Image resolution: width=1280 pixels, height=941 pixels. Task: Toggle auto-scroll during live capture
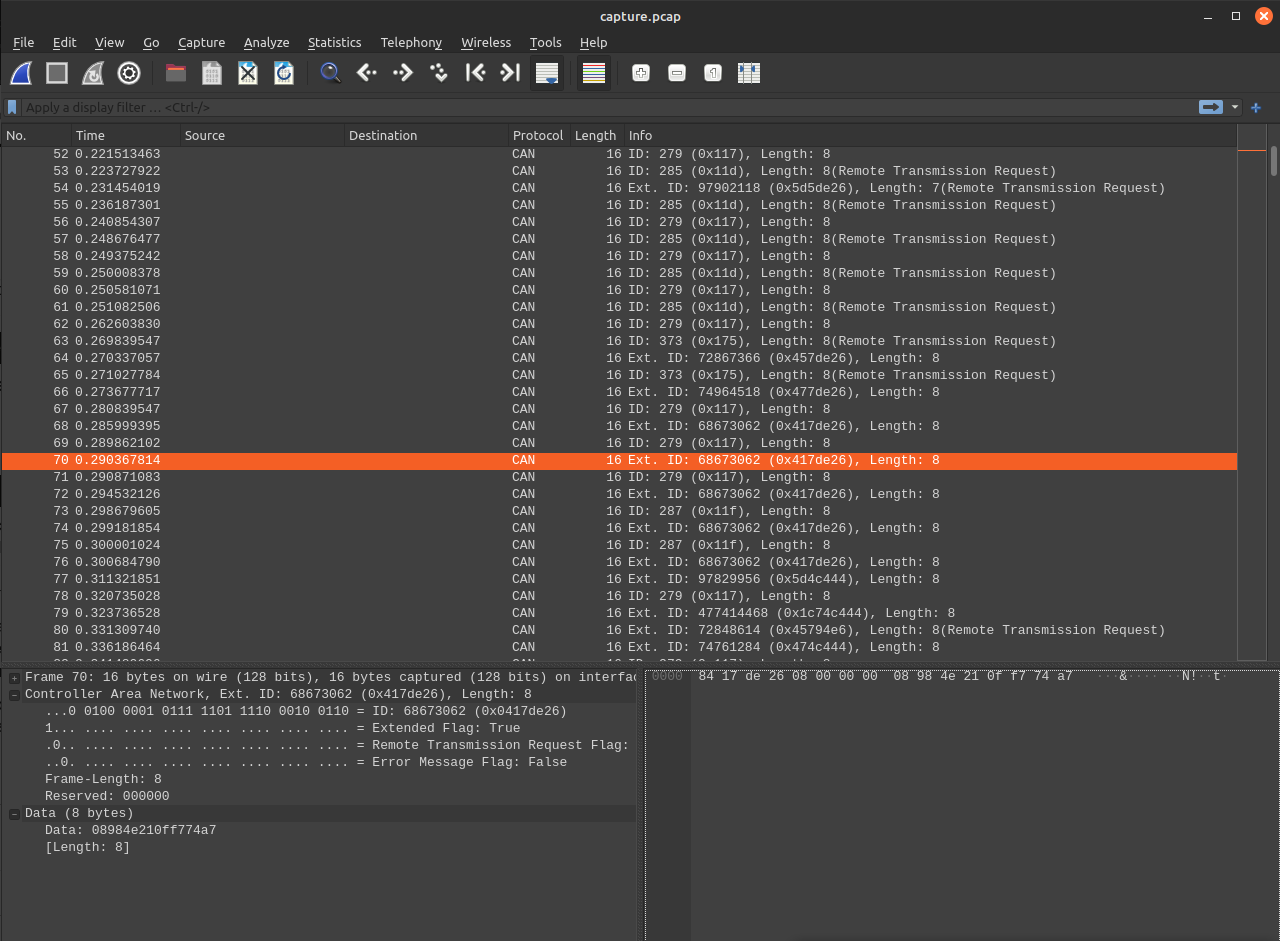pos(546,73)
